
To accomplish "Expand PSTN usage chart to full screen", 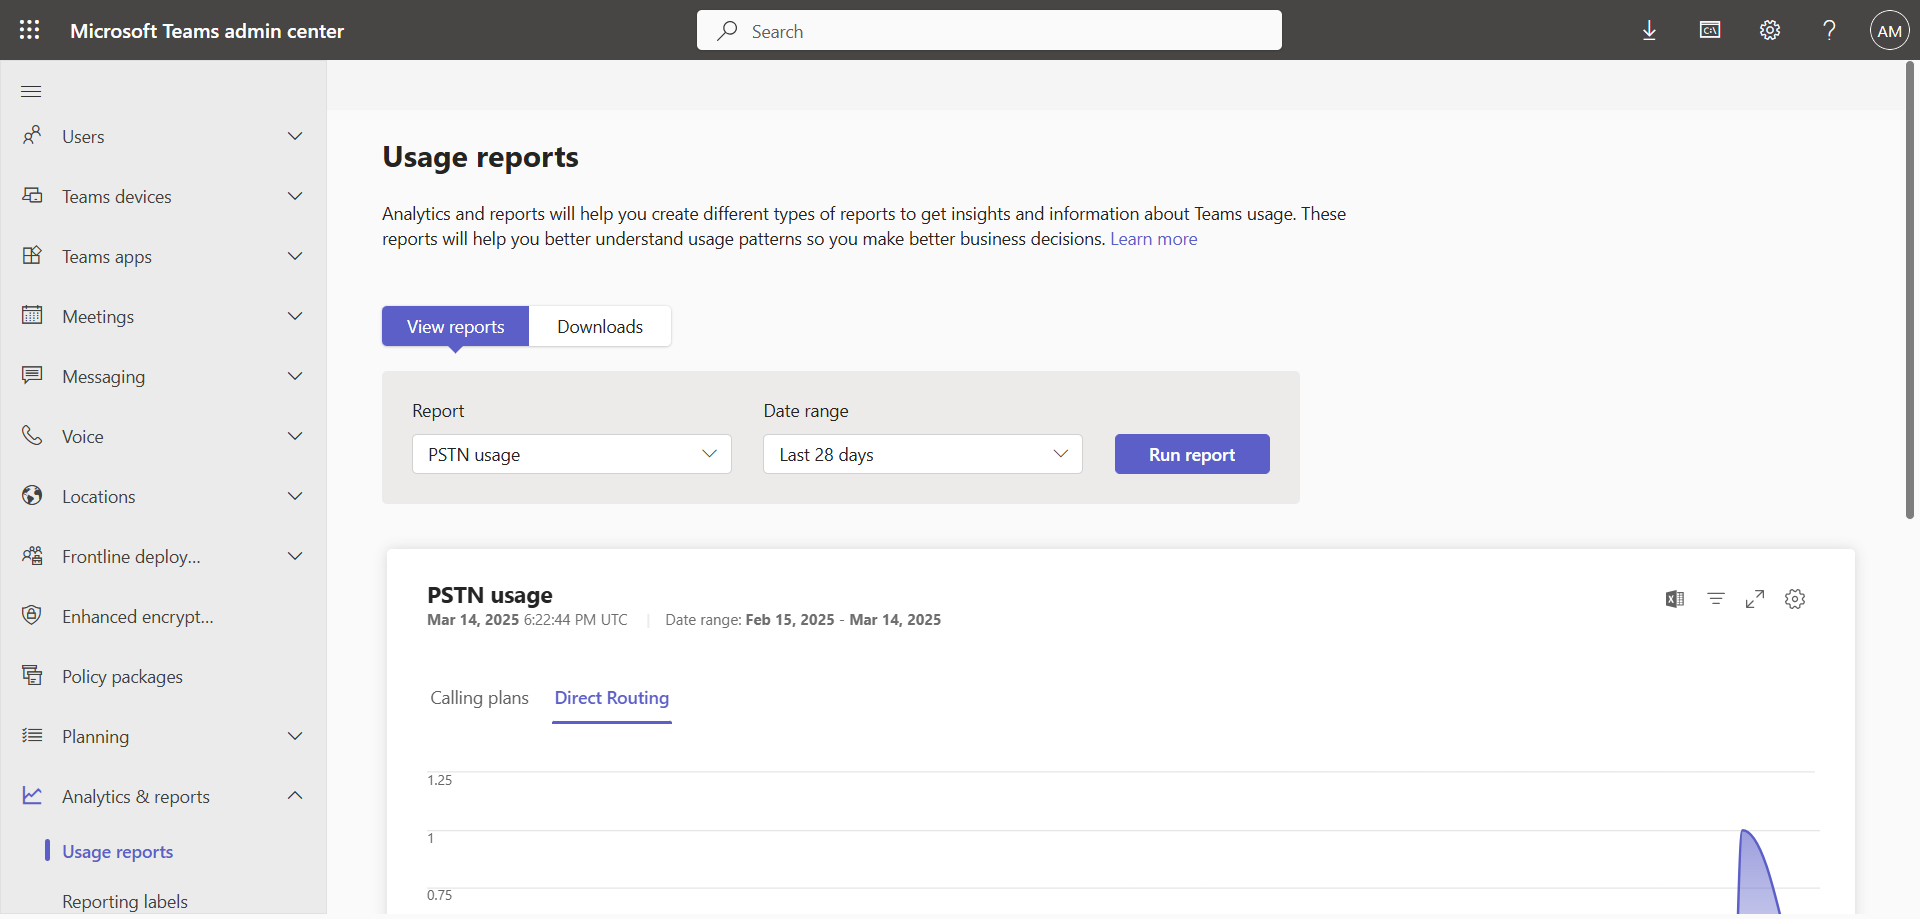I will (1755, 599).
